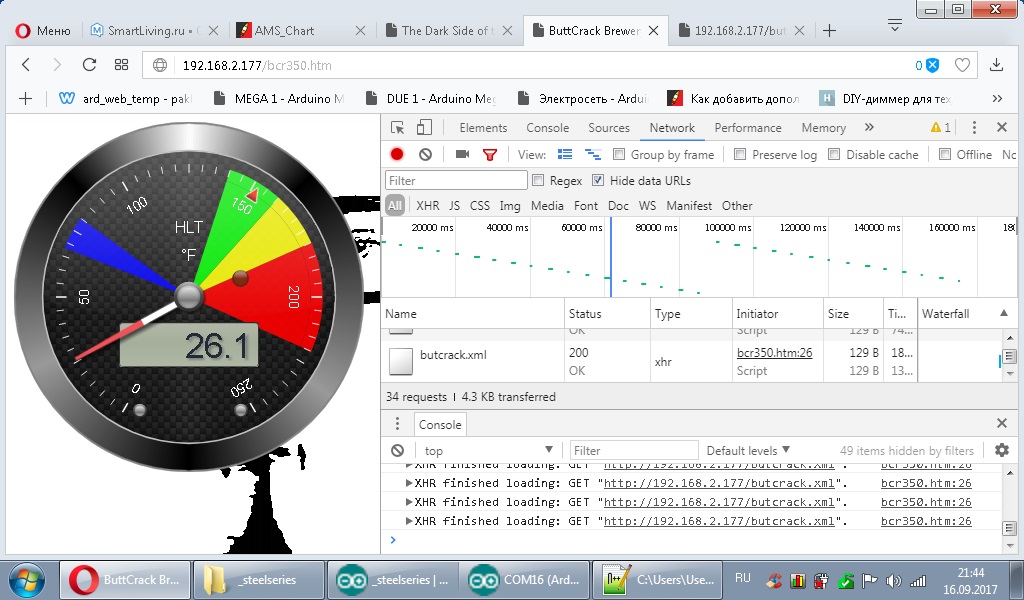Reload the page with the refresh button
Viewport: 1024px width, 600px height.
(x=89, y=65)
